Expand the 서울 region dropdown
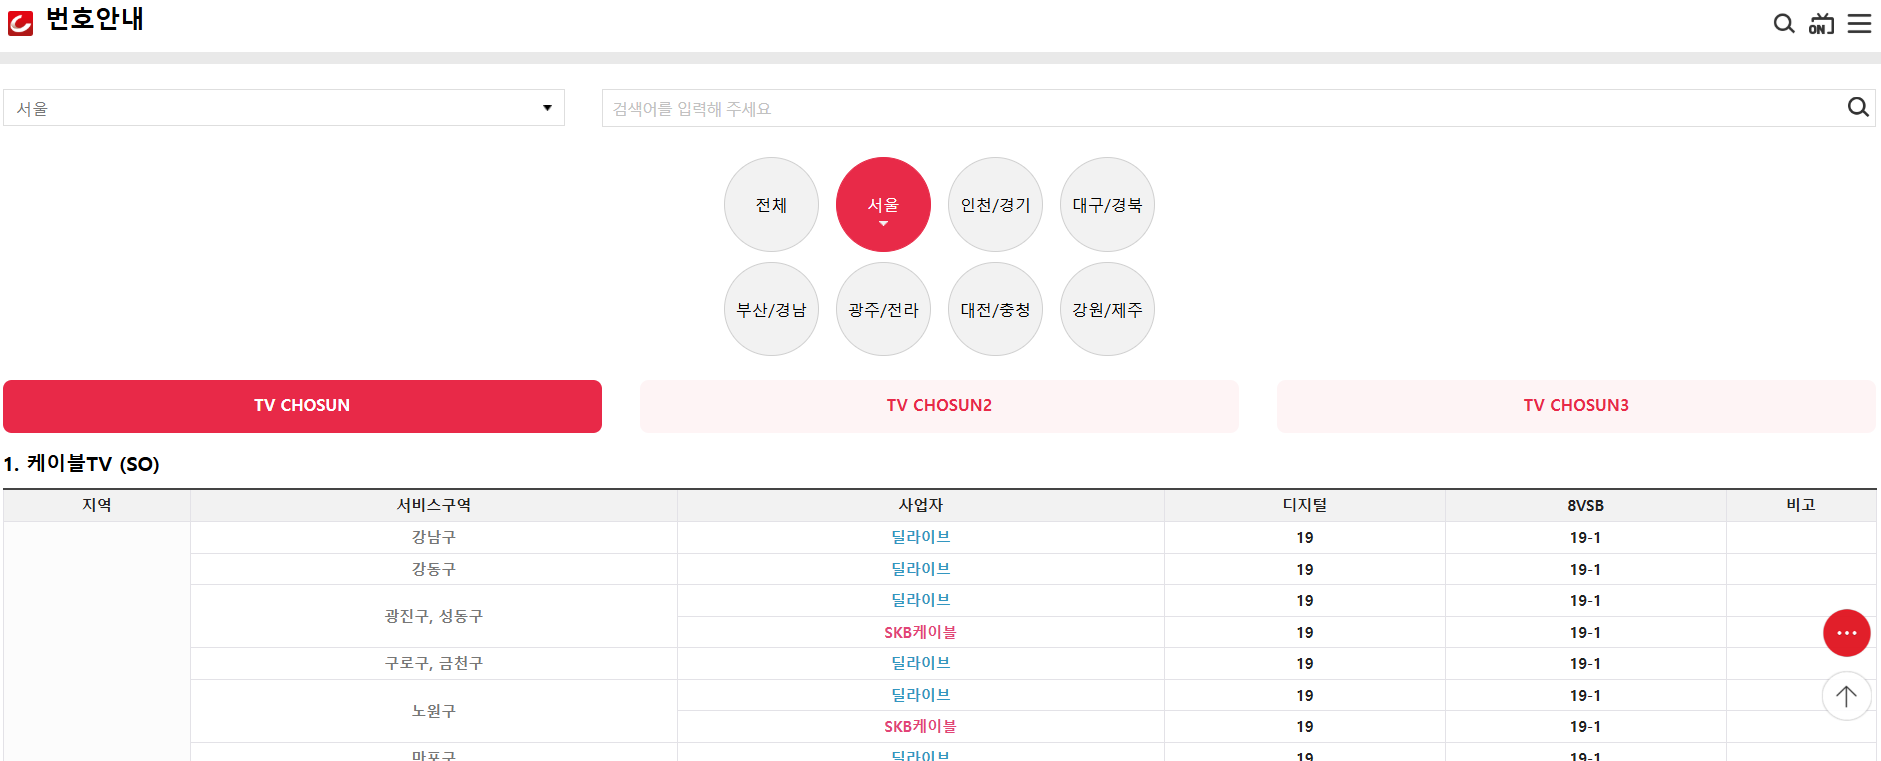 pyautogui.click(x=284, y=108)
